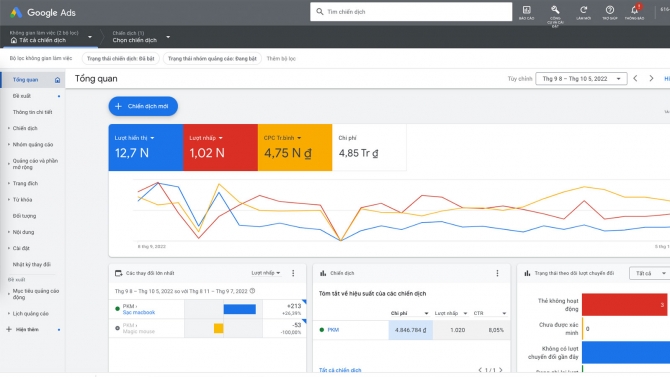The height and width of the screenshot is (377, 670).
Task: Click Thêm bộ lọc
Action: 281,59
